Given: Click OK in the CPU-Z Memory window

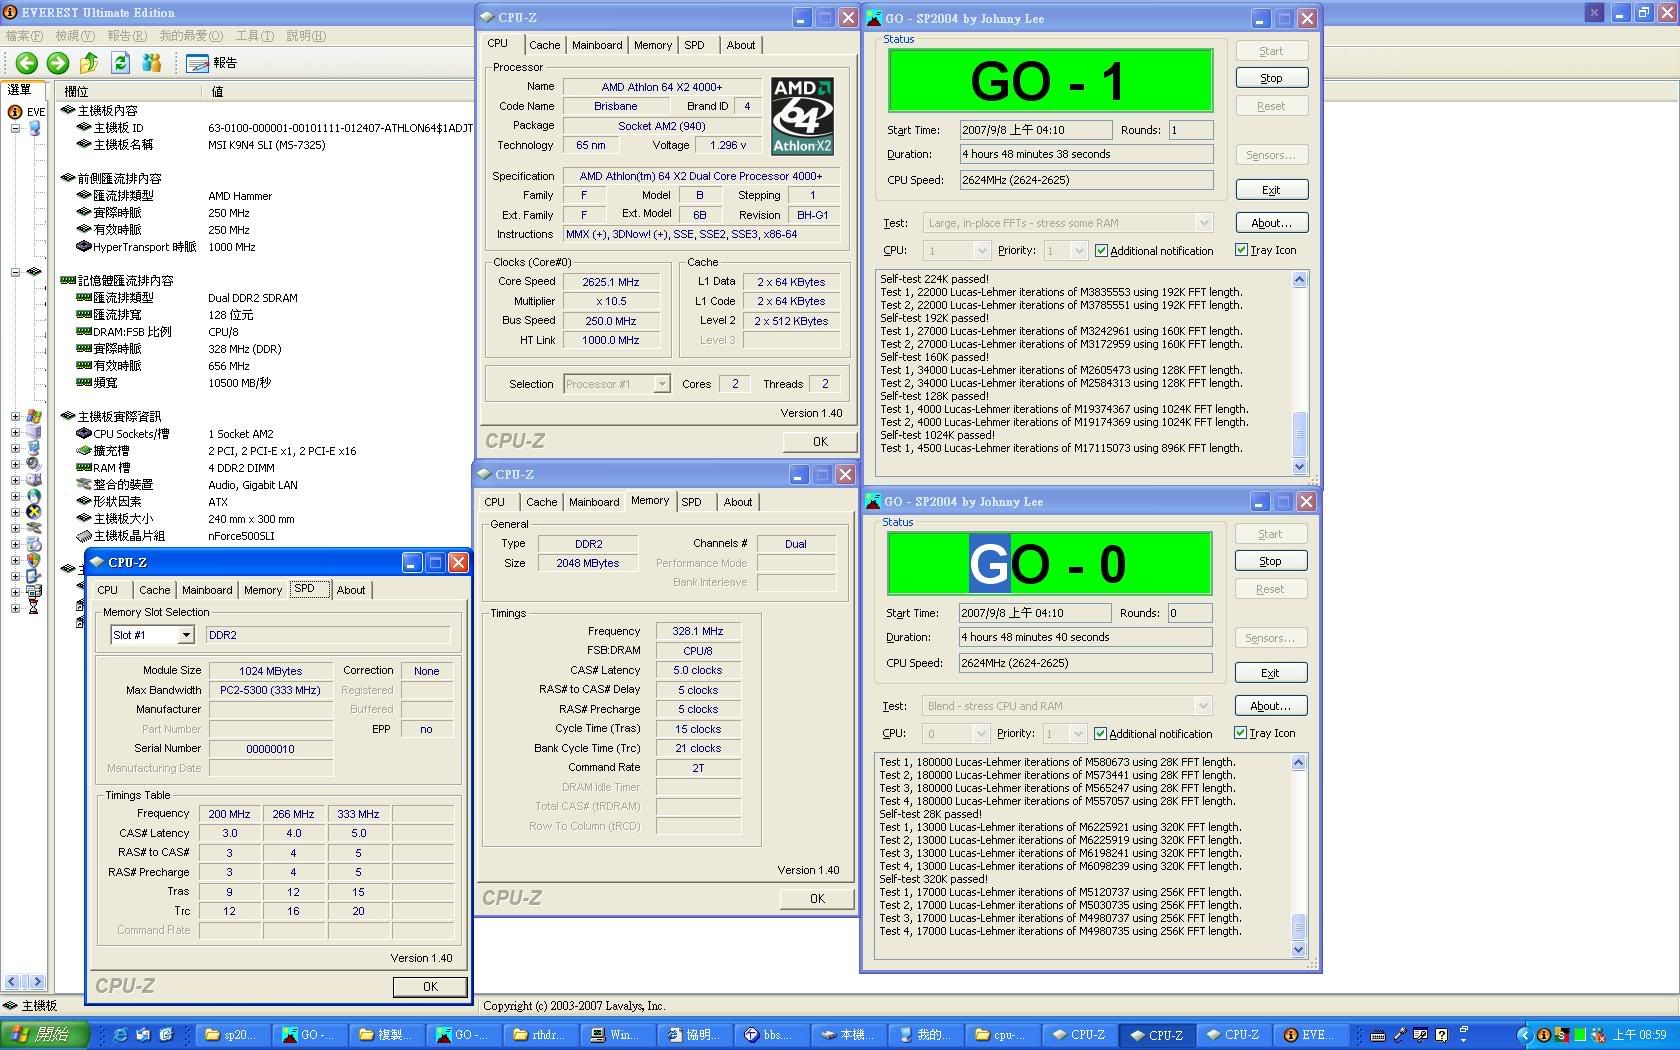Looking at the screenshot, I should coord(817,899).
